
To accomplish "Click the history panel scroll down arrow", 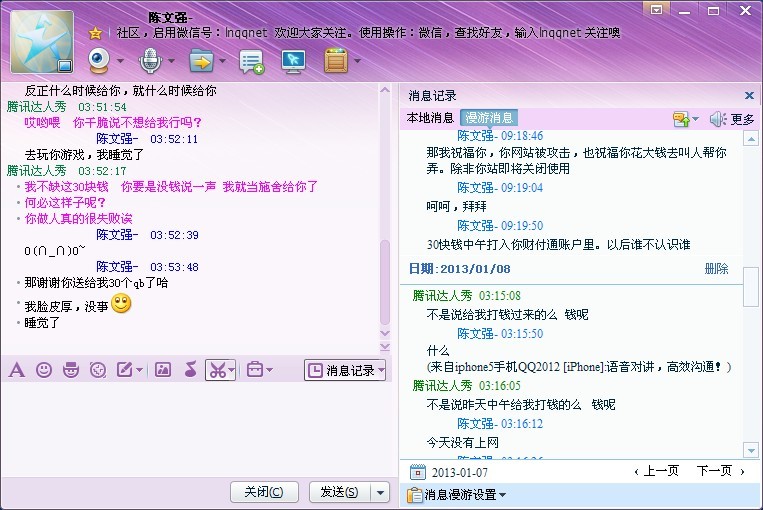I will 751,451.
